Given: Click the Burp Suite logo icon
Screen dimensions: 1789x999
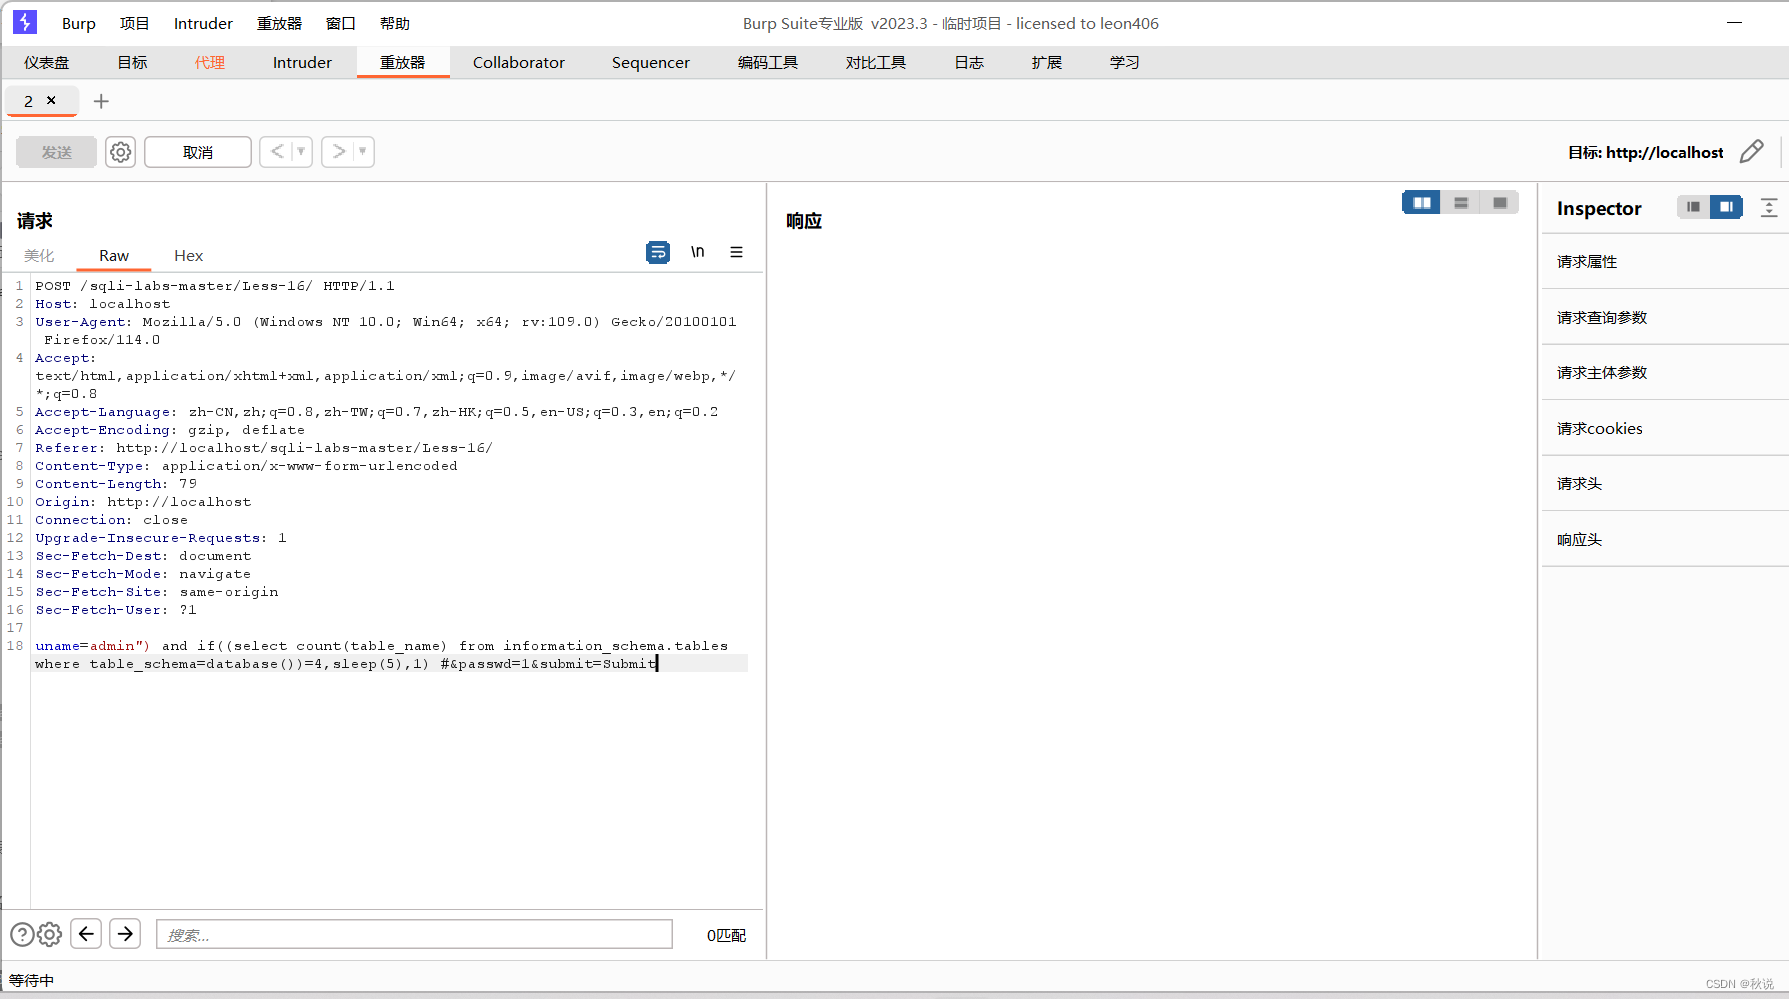Looking at the screenshot, I should (x=25, y=22).
